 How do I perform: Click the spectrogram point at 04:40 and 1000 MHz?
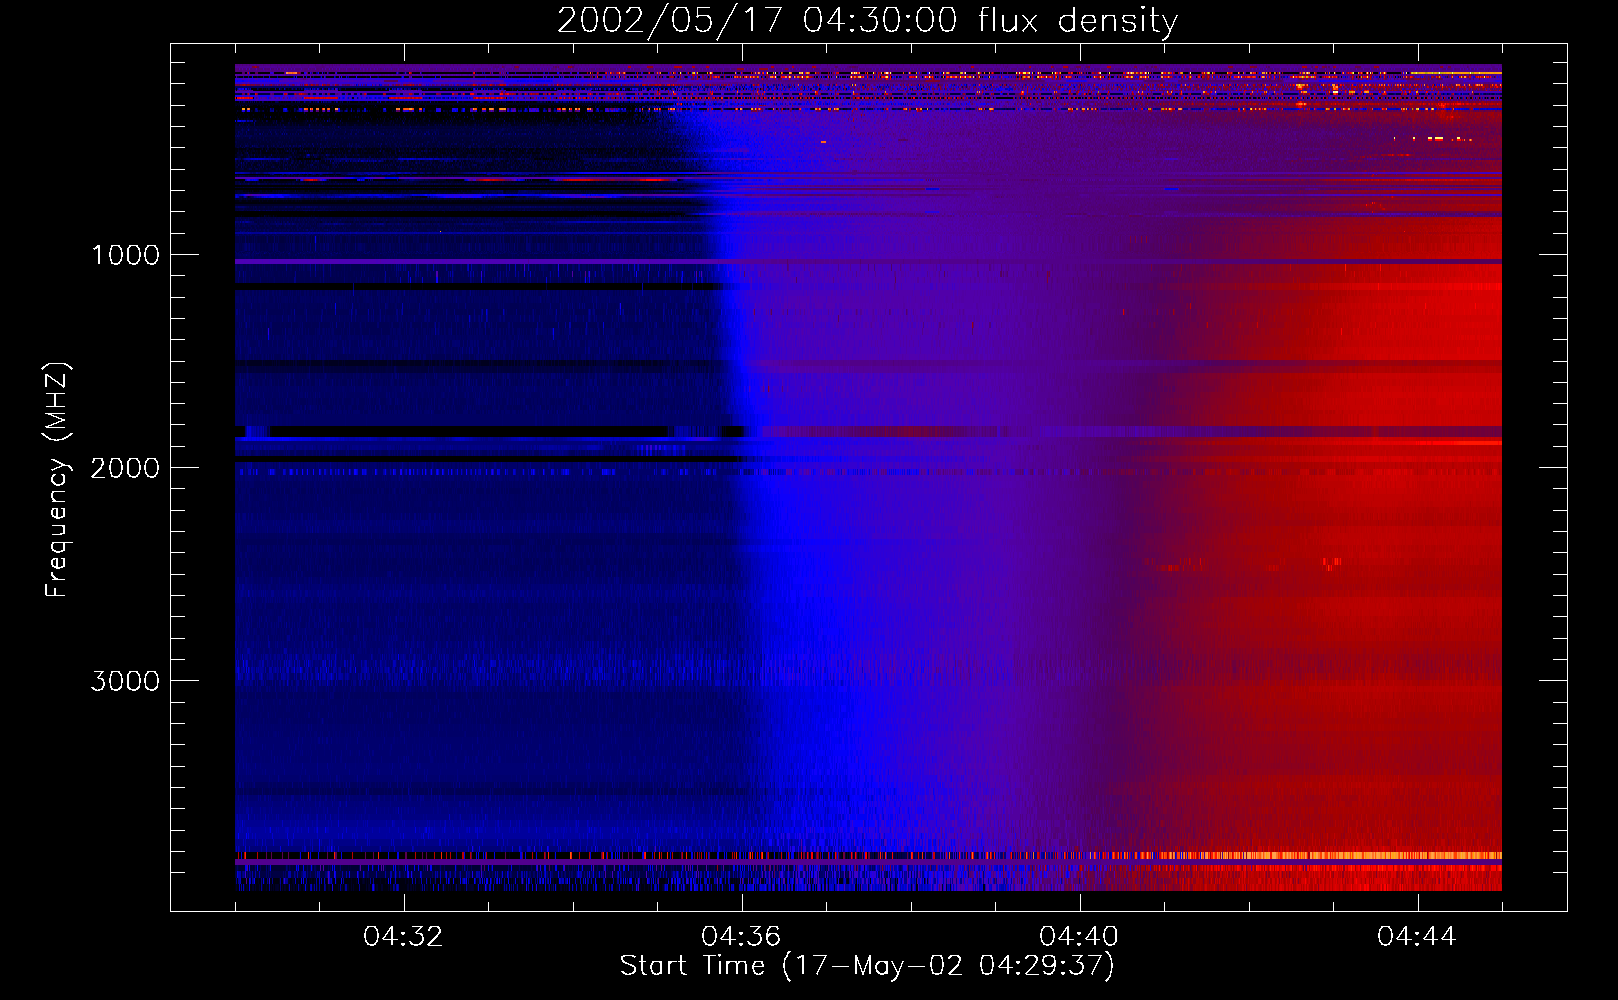[1080, 254]
